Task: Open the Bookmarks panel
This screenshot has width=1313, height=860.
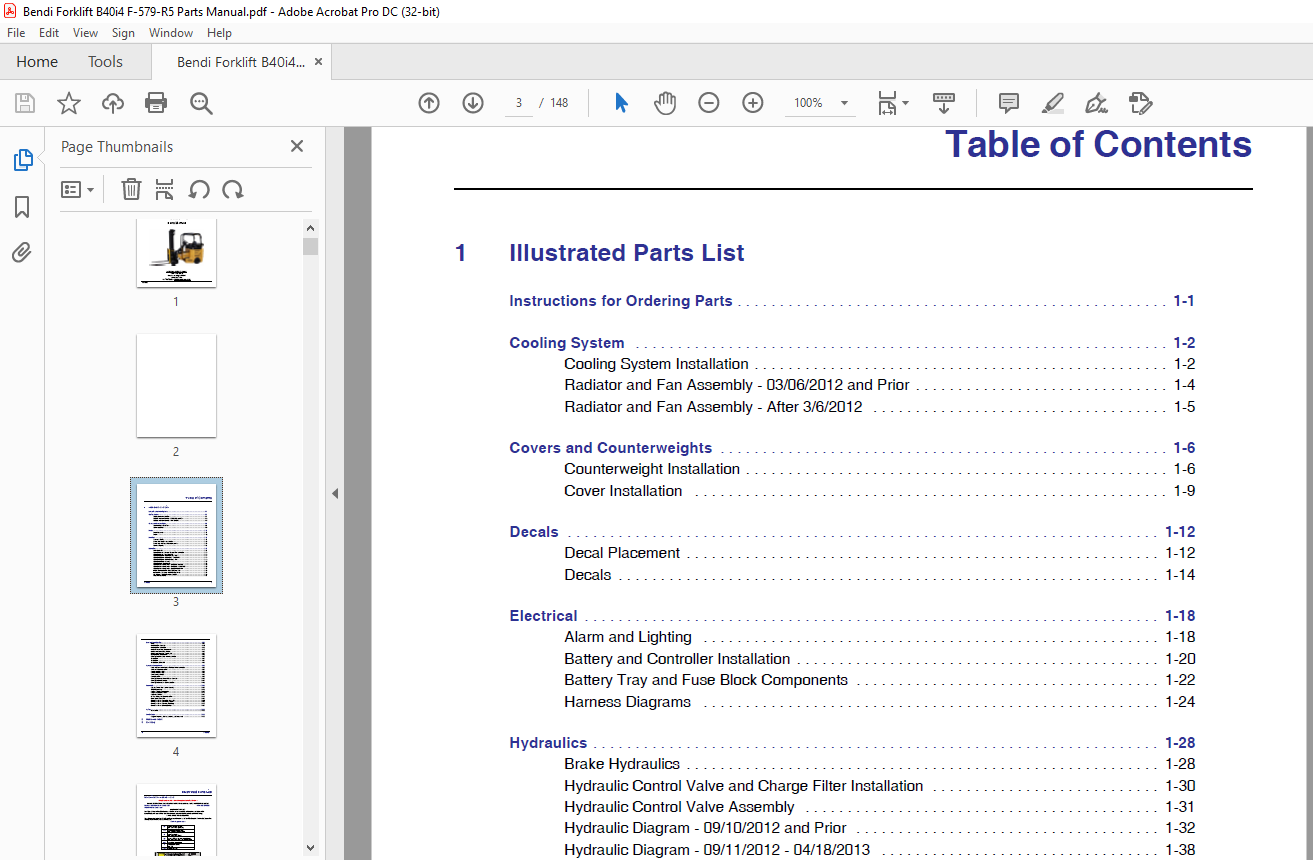Action: pos(22,207)
